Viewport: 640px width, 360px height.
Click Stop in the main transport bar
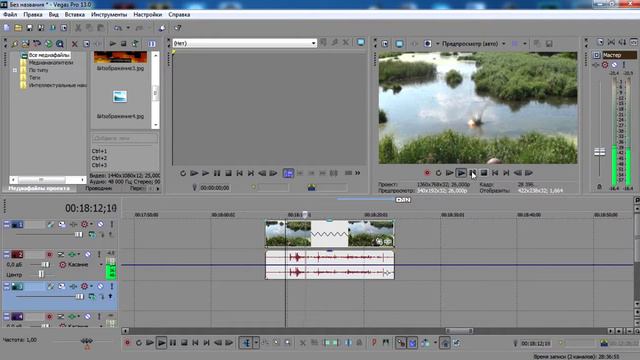pyautogui.click(x=184, y=343)
